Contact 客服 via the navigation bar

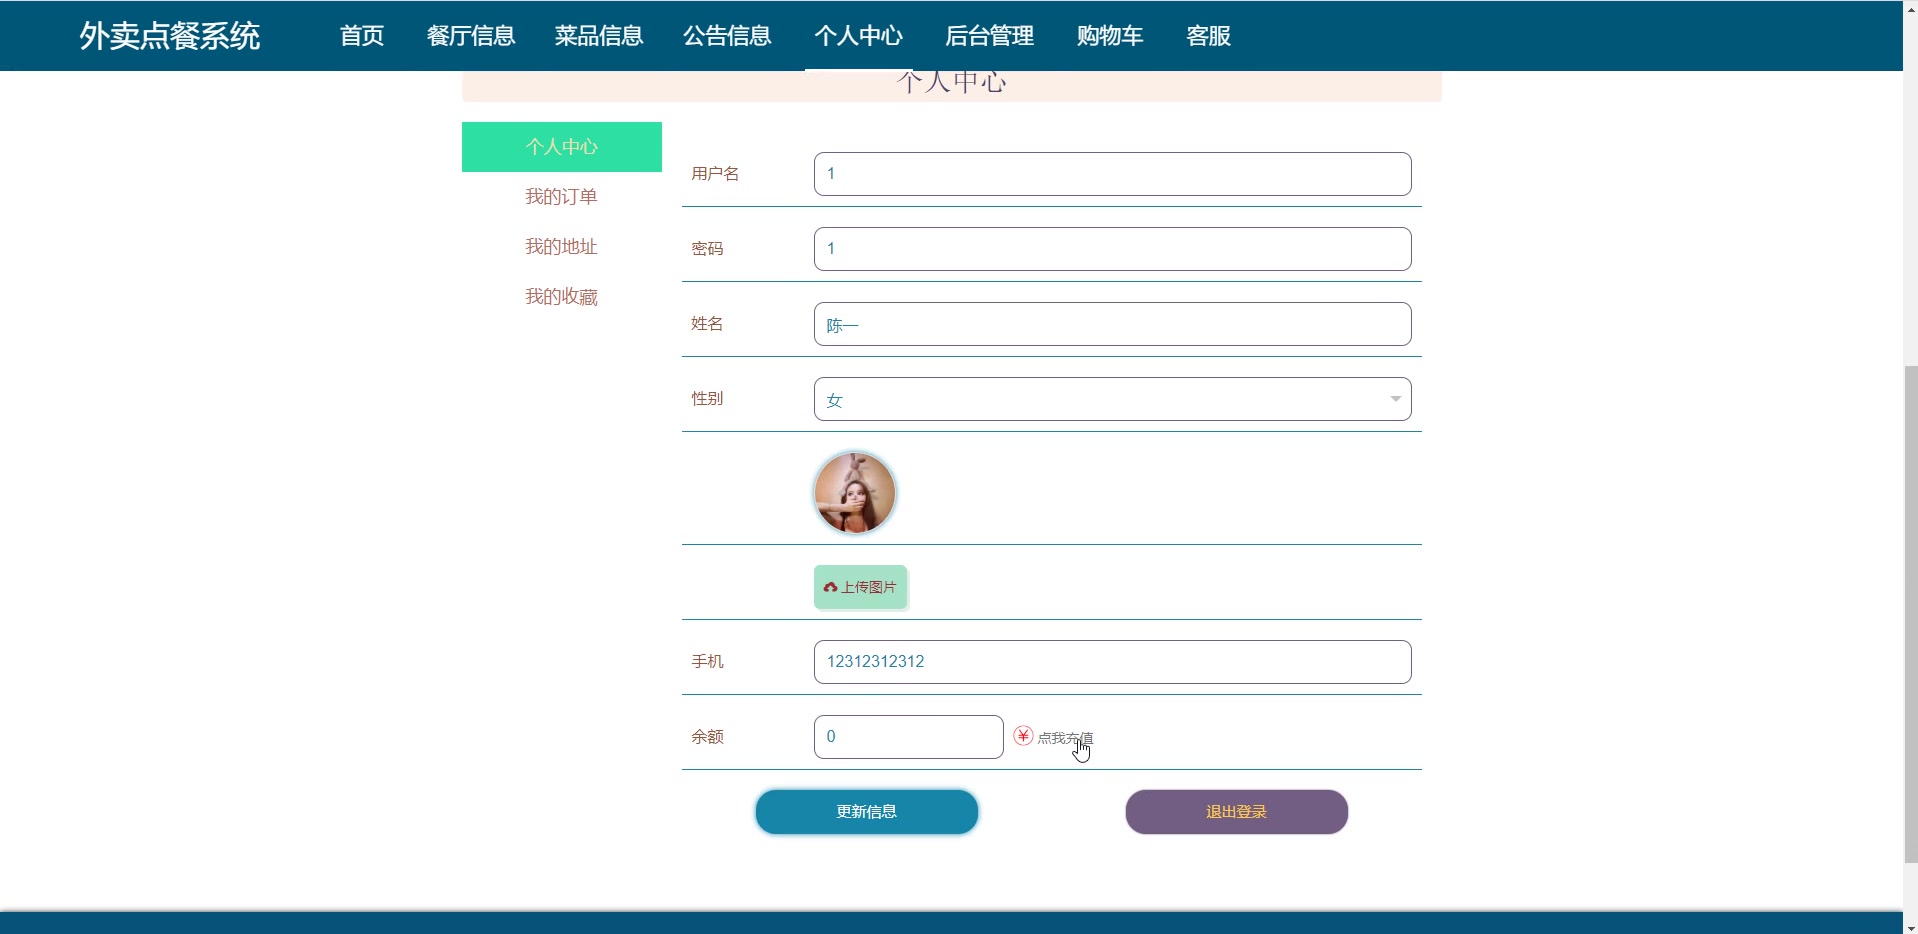coord(1207,36)
